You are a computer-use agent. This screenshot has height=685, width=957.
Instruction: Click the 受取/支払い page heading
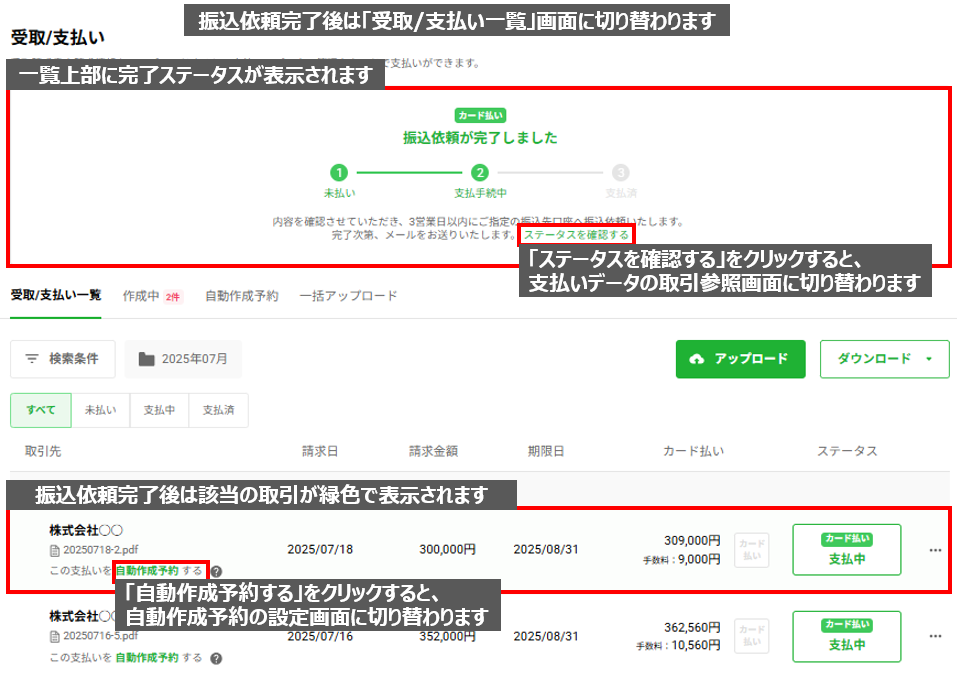tap(57, 38)
